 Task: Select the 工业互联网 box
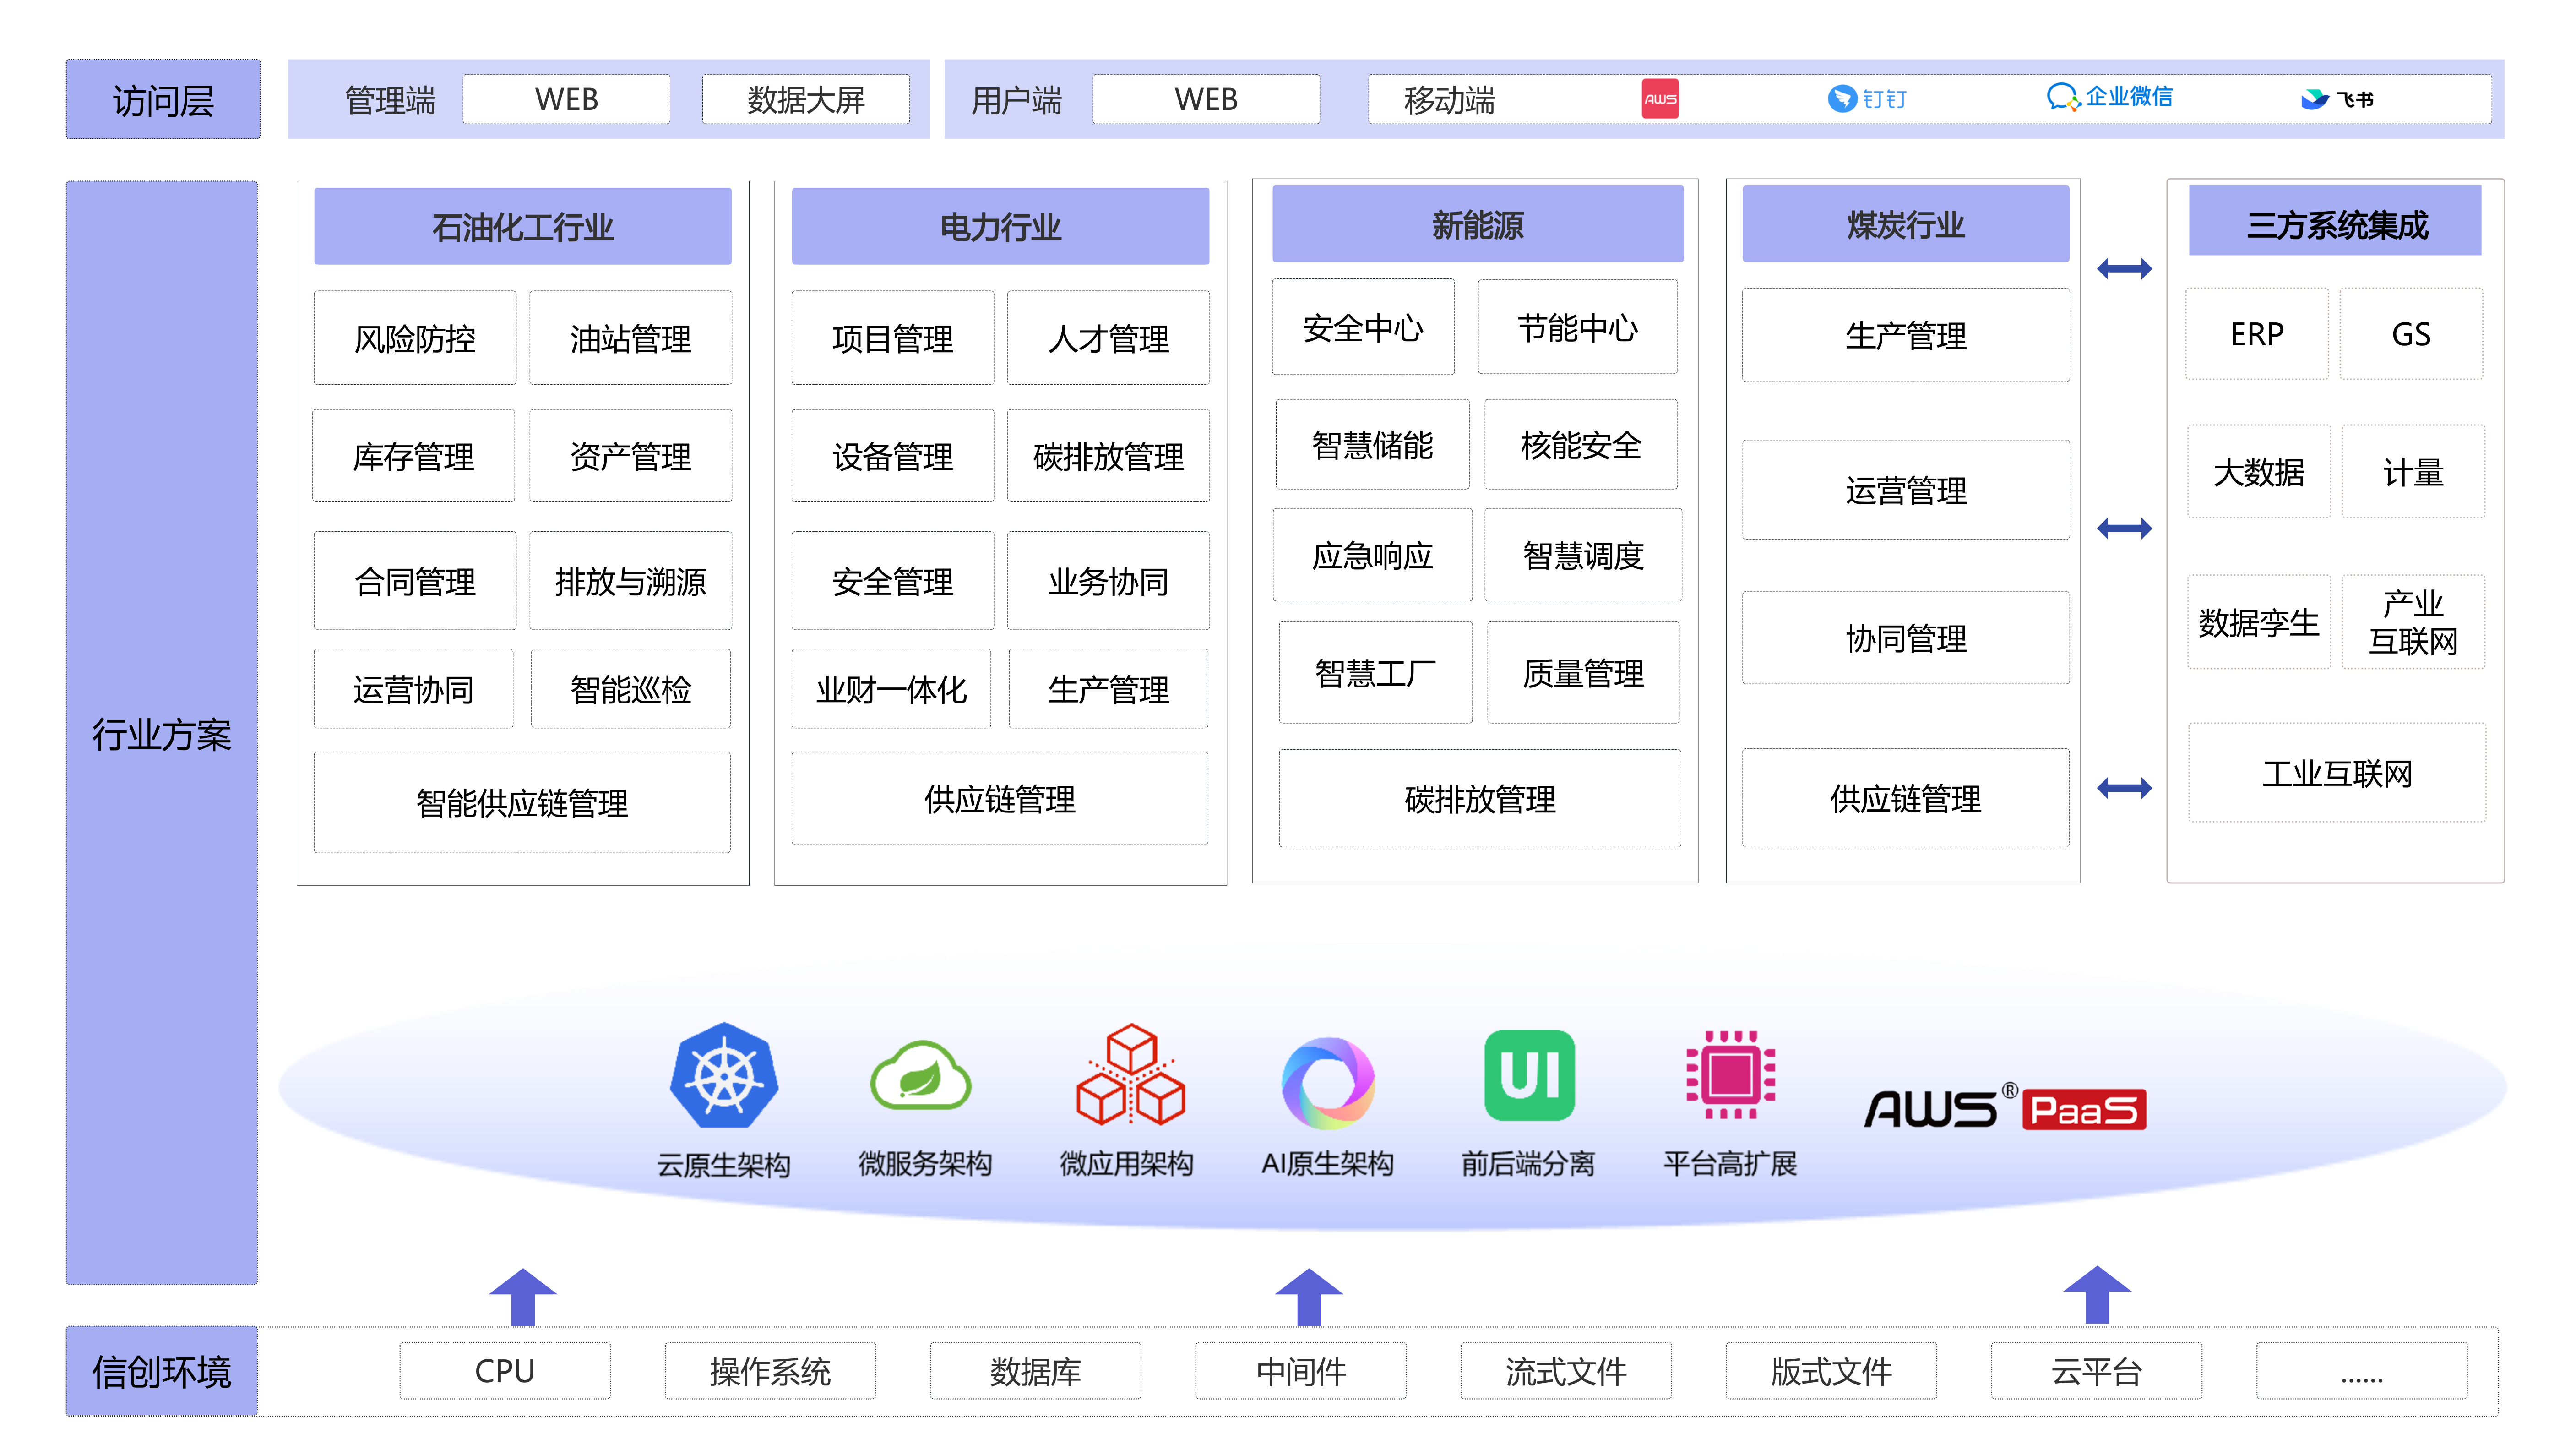[2337, 773]
